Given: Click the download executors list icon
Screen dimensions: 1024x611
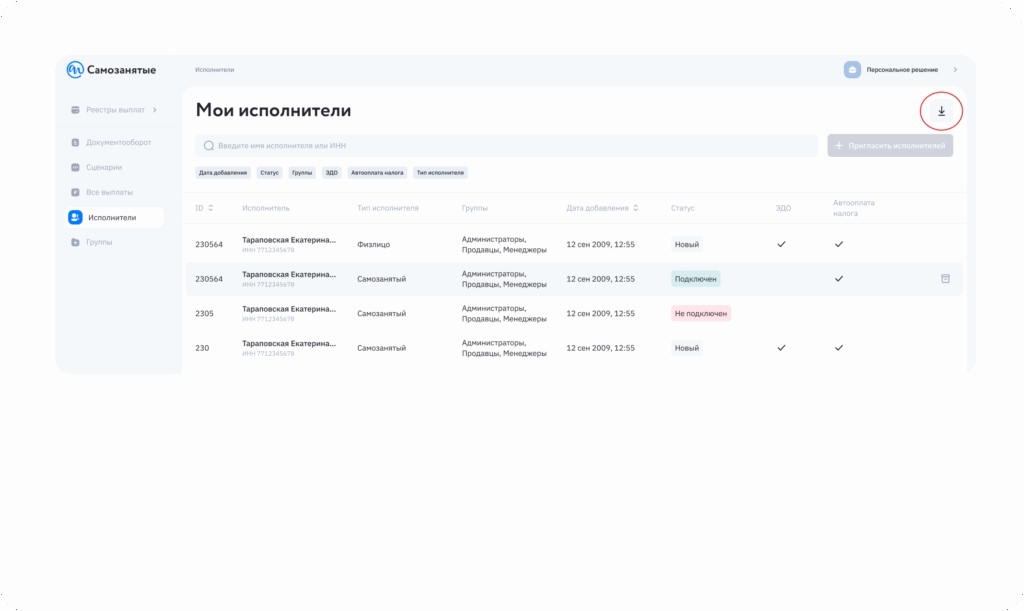Looking at the screenshot, I should click(x=941, y=111).
